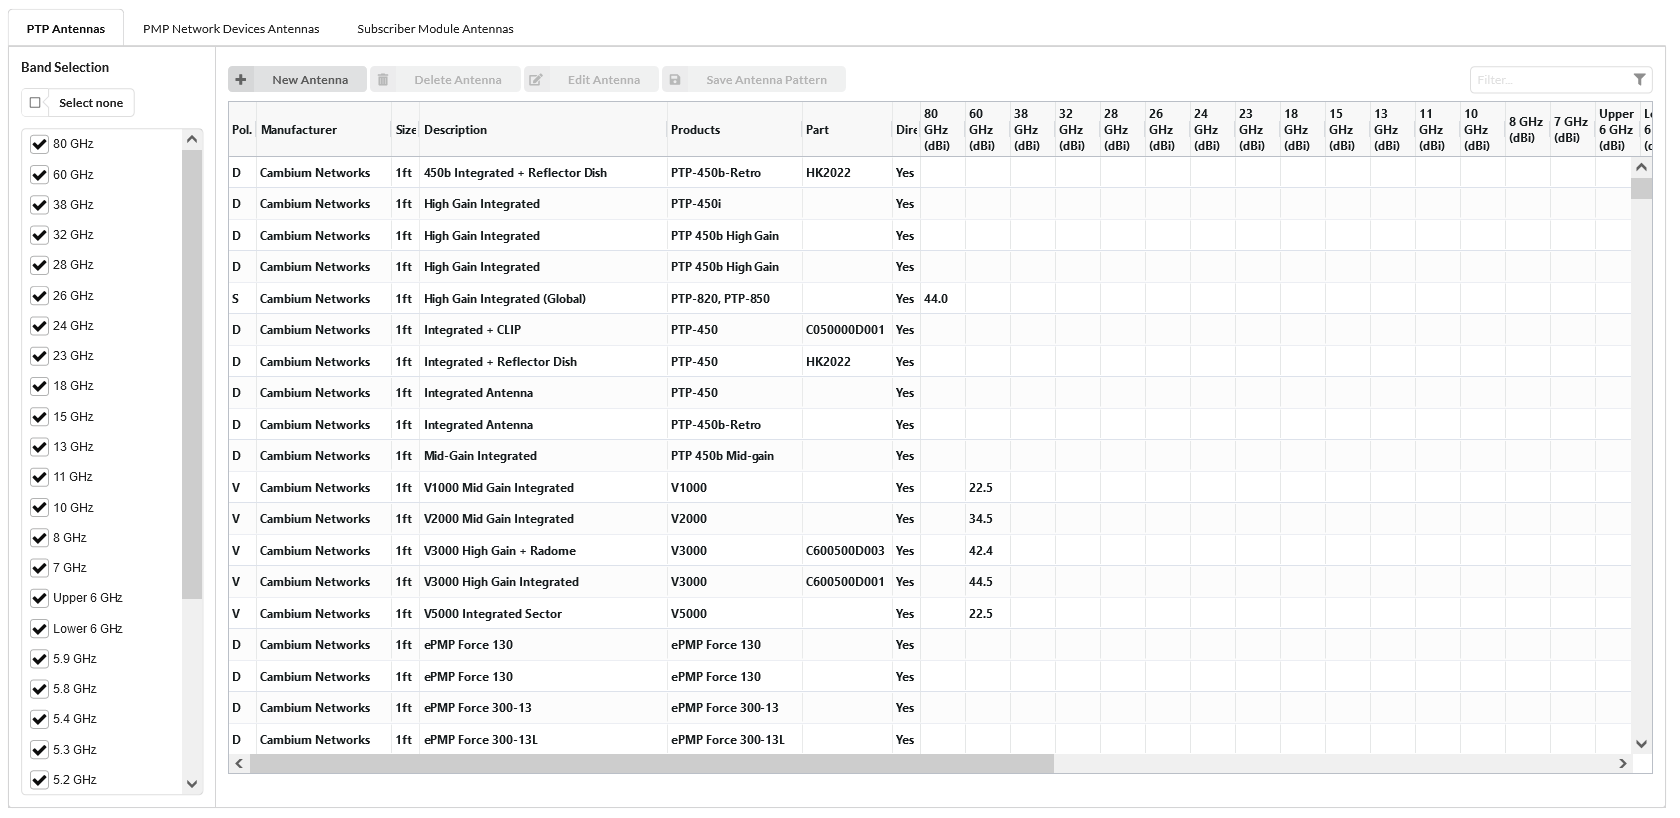Click the band list vertical scrollbar thumb

tap(192, 374)
